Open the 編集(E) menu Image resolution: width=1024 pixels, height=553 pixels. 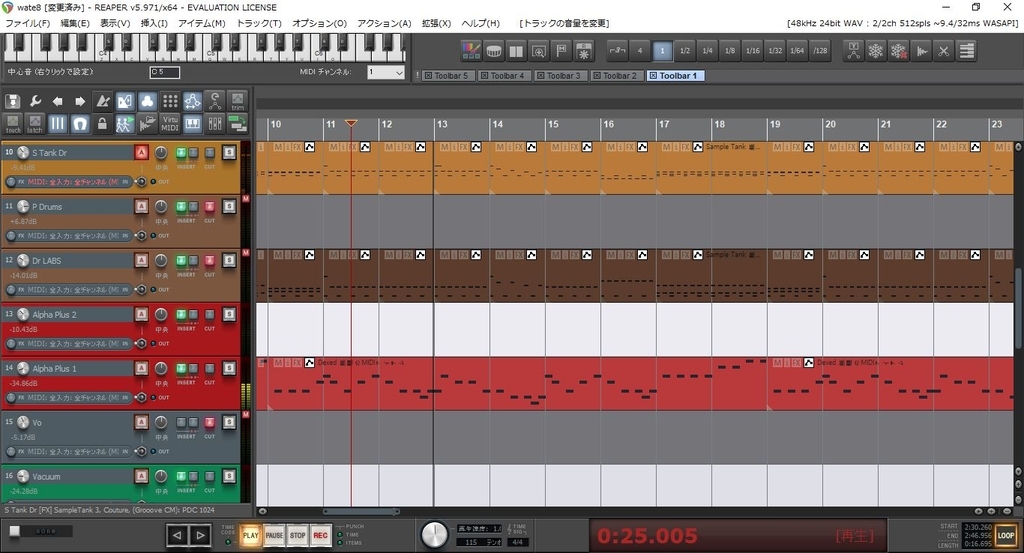pyautogui.click(x=75, y=23)
